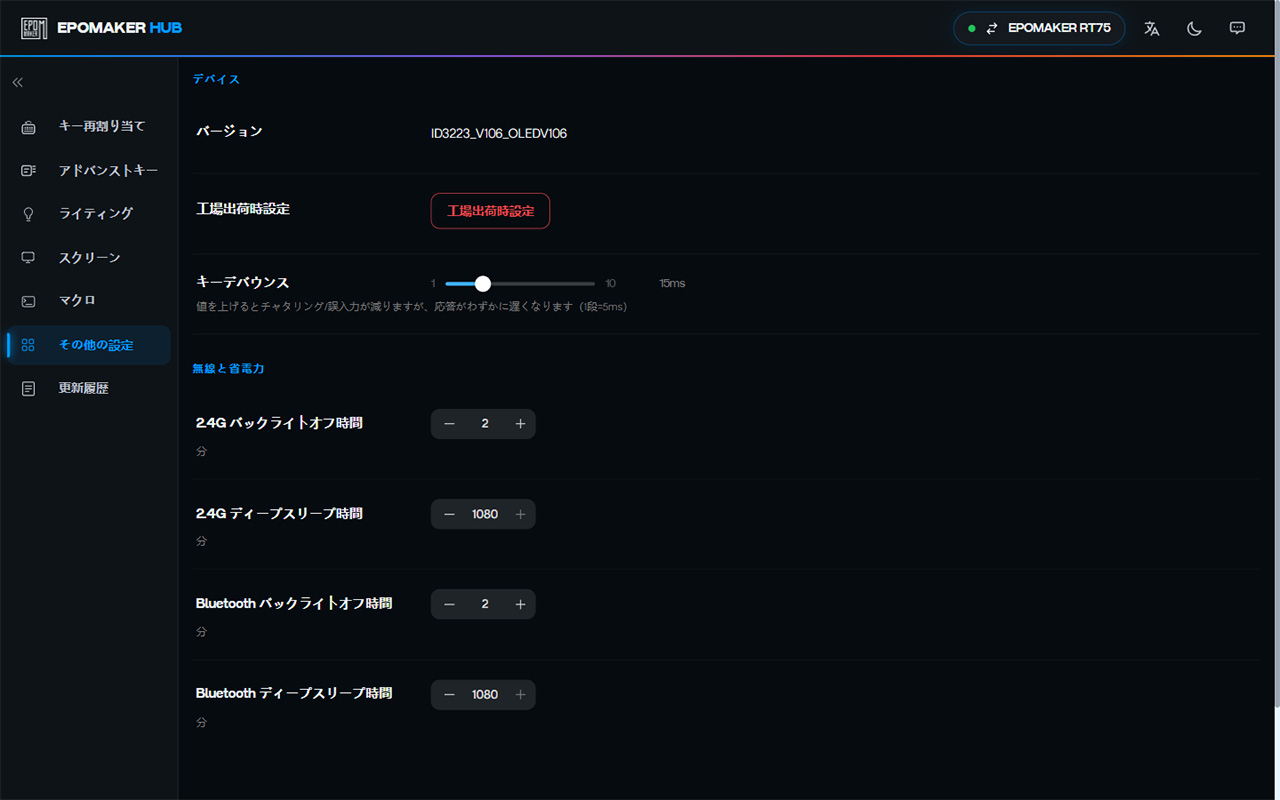Decrease 2.4G ディープスリープ時間 with minus
This screenshot has height=800, width=1280.
click(x=449, y=514)
